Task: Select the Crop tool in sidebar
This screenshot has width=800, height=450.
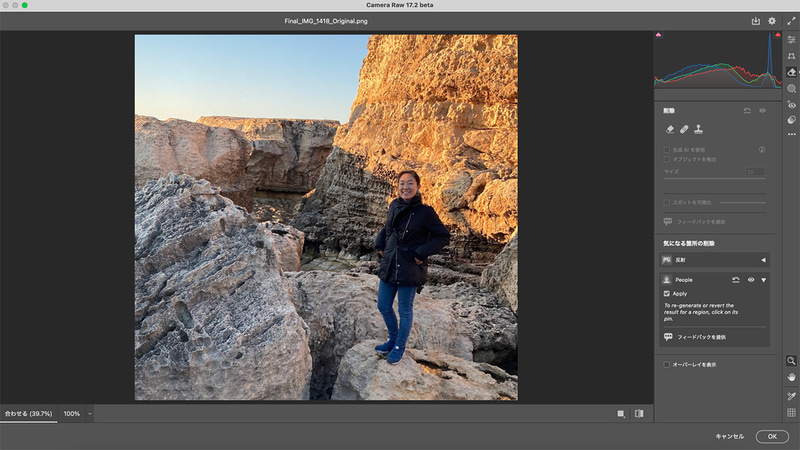Action: (791, 56)
